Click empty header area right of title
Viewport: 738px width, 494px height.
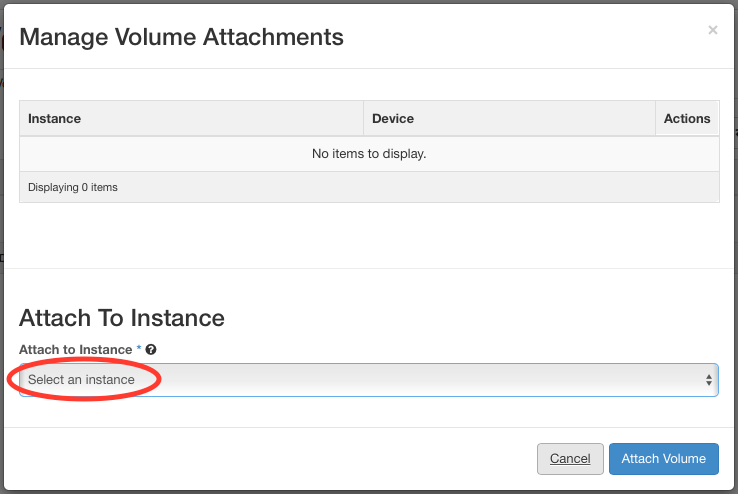pos(520,38)
